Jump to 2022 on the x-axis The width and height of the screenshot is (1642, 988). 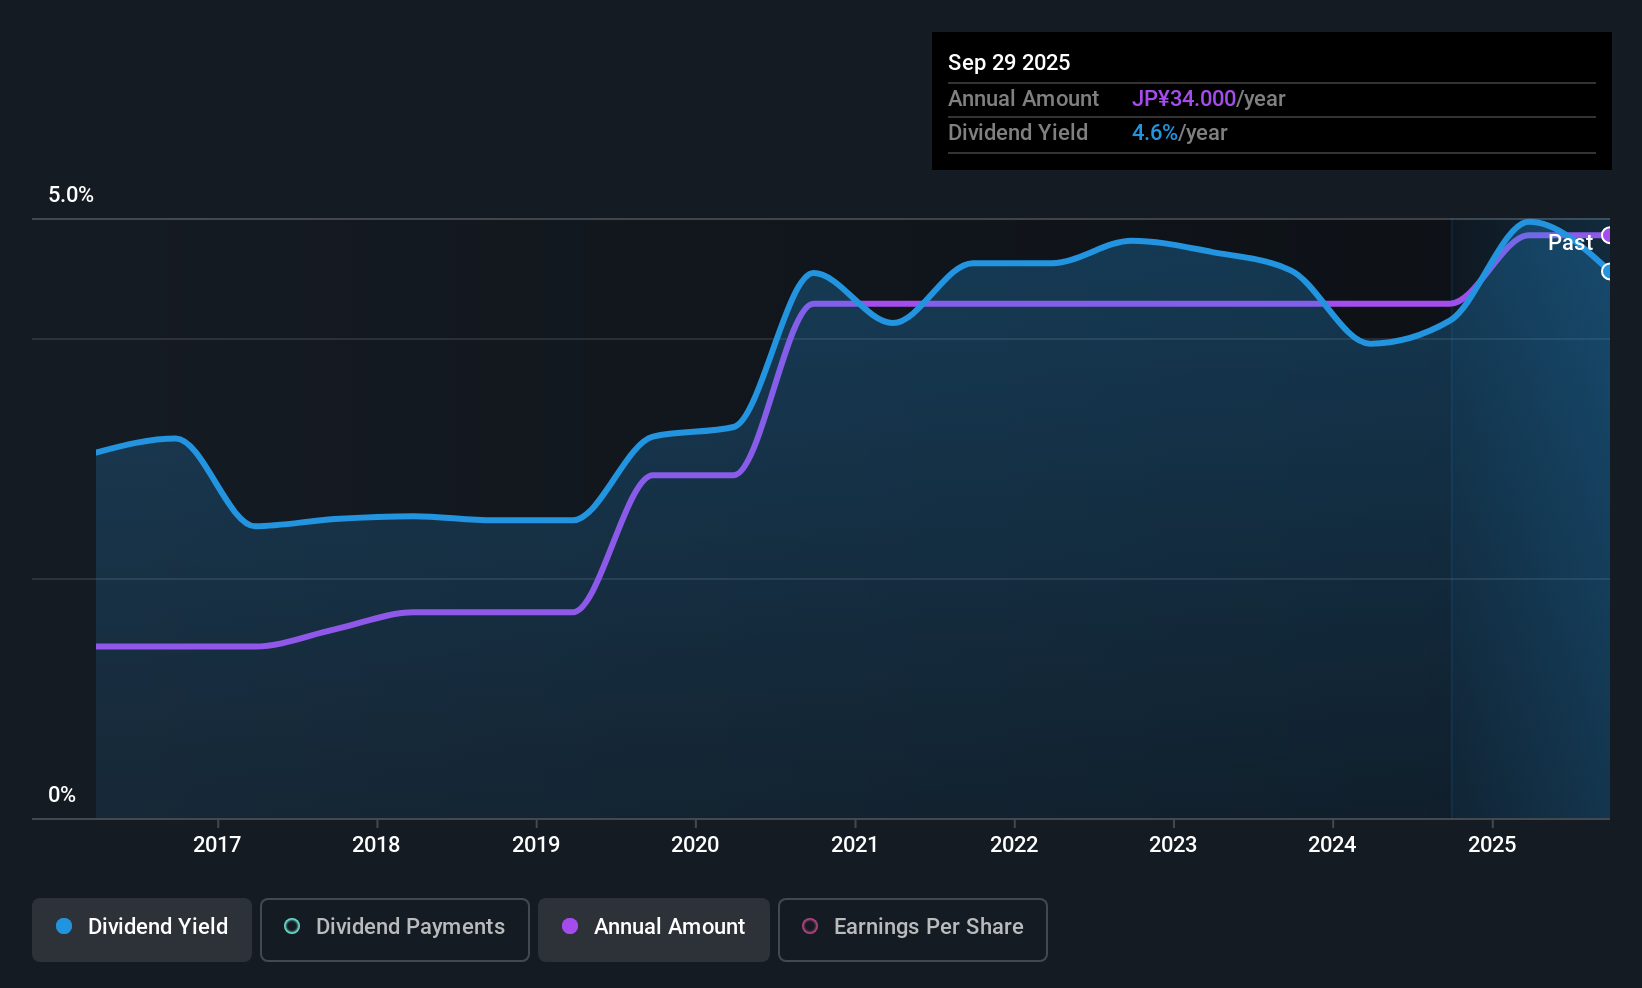1014,845
